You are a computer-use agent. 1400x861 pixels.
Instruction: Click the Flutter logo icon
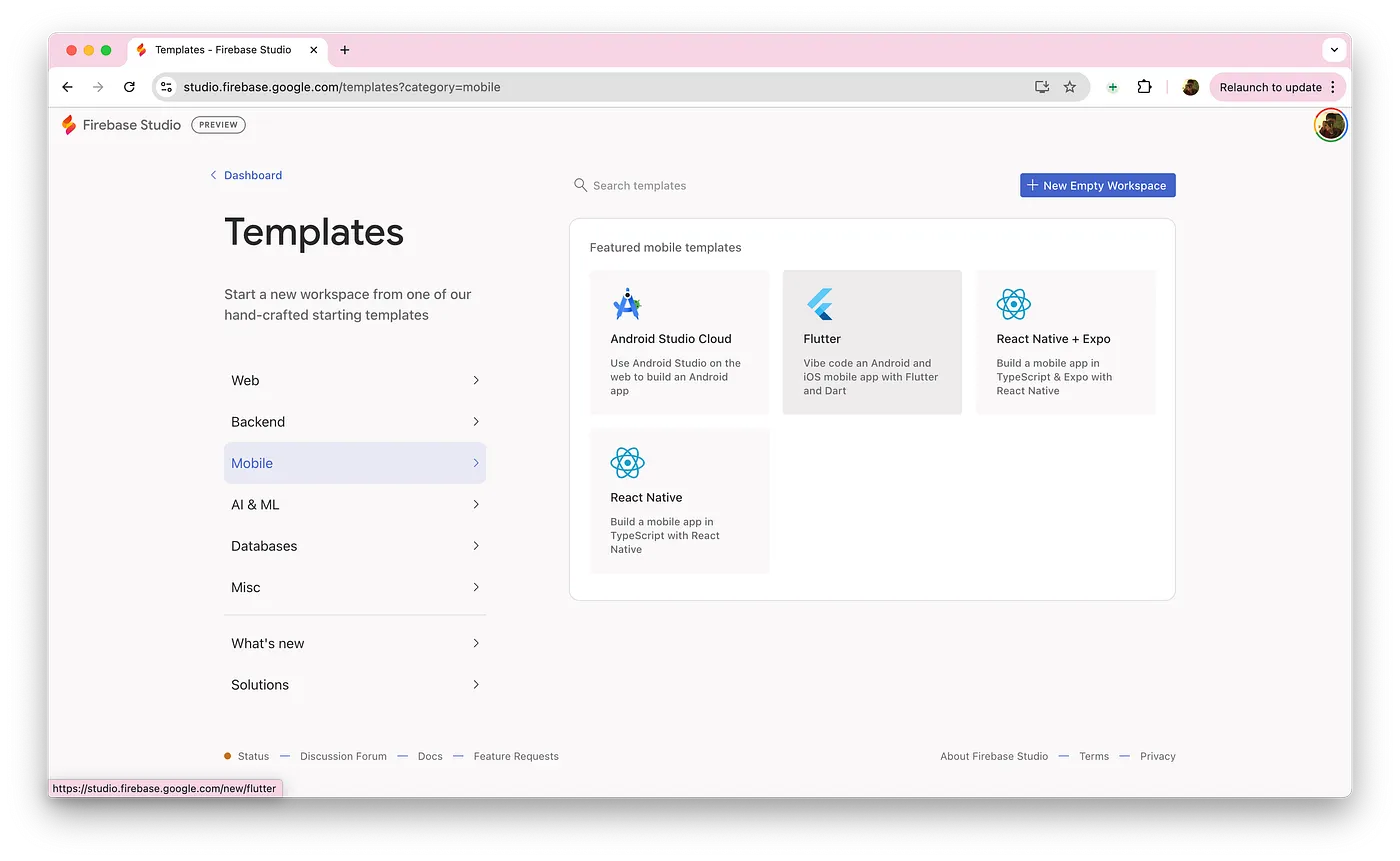click(x=819, y=304)
